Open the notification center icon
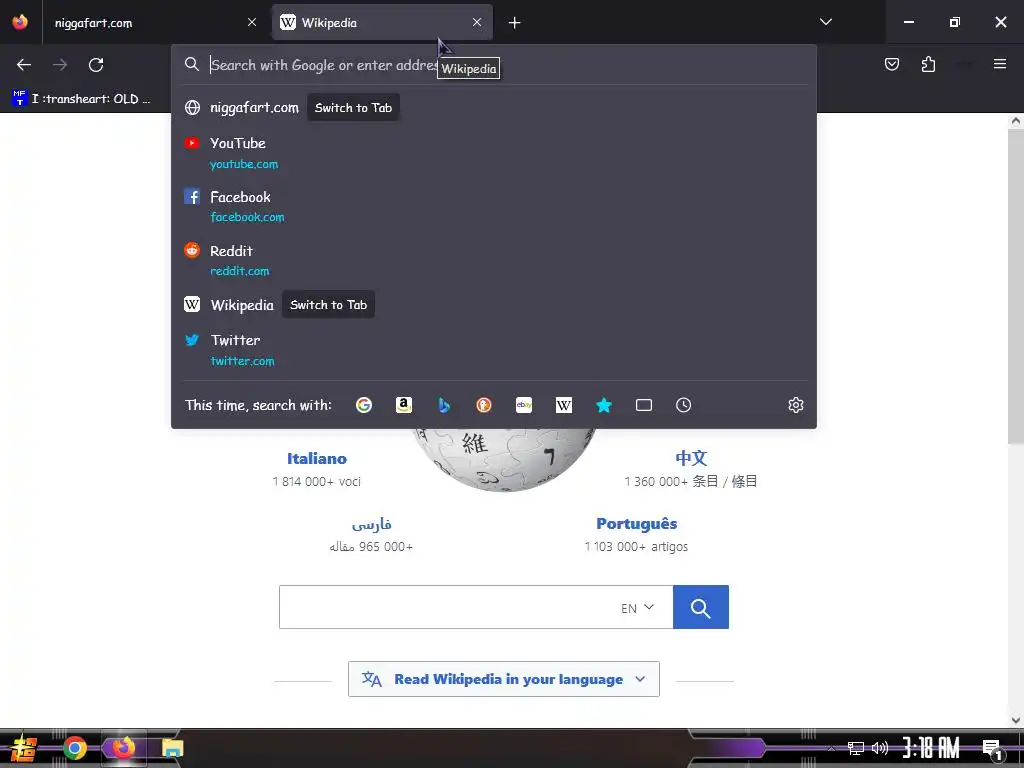Image resolution: width=1024 pixels, height=768 pixels. pyautogui.click(x=993, y=749)
